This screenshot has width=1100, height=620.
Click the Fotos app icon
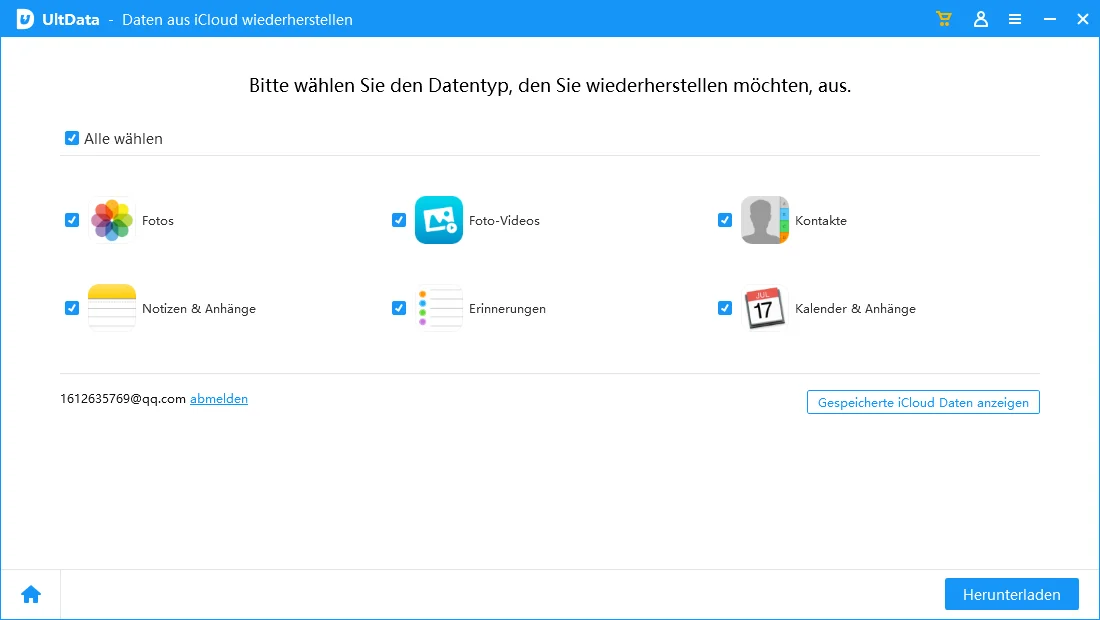(112, 220)
